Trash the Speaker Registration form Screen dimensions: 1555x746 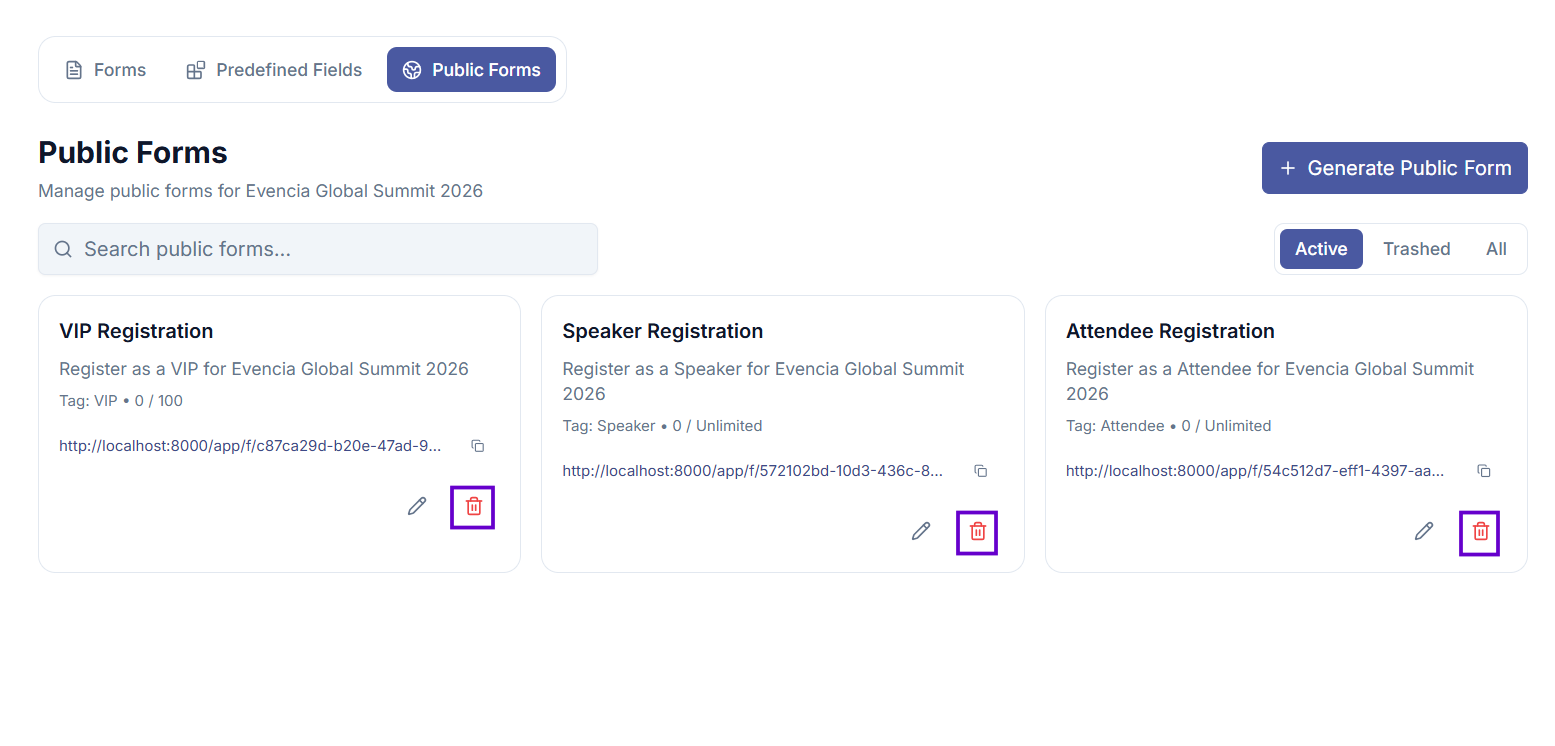pyautogui.click(x=977, y=532)
